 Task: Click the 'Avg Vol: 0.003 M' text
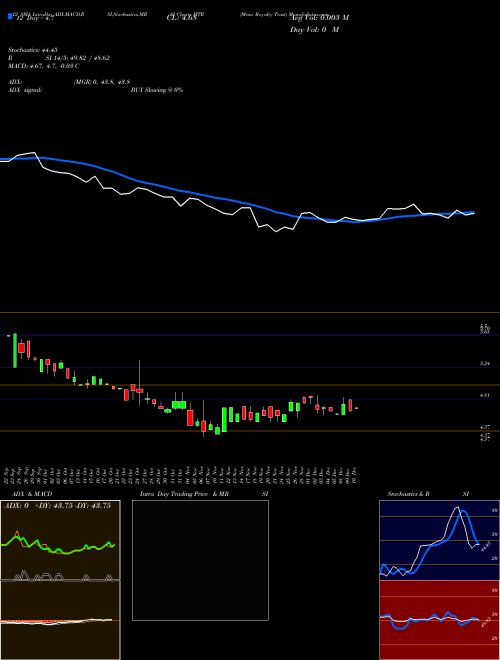pos(319,18)
